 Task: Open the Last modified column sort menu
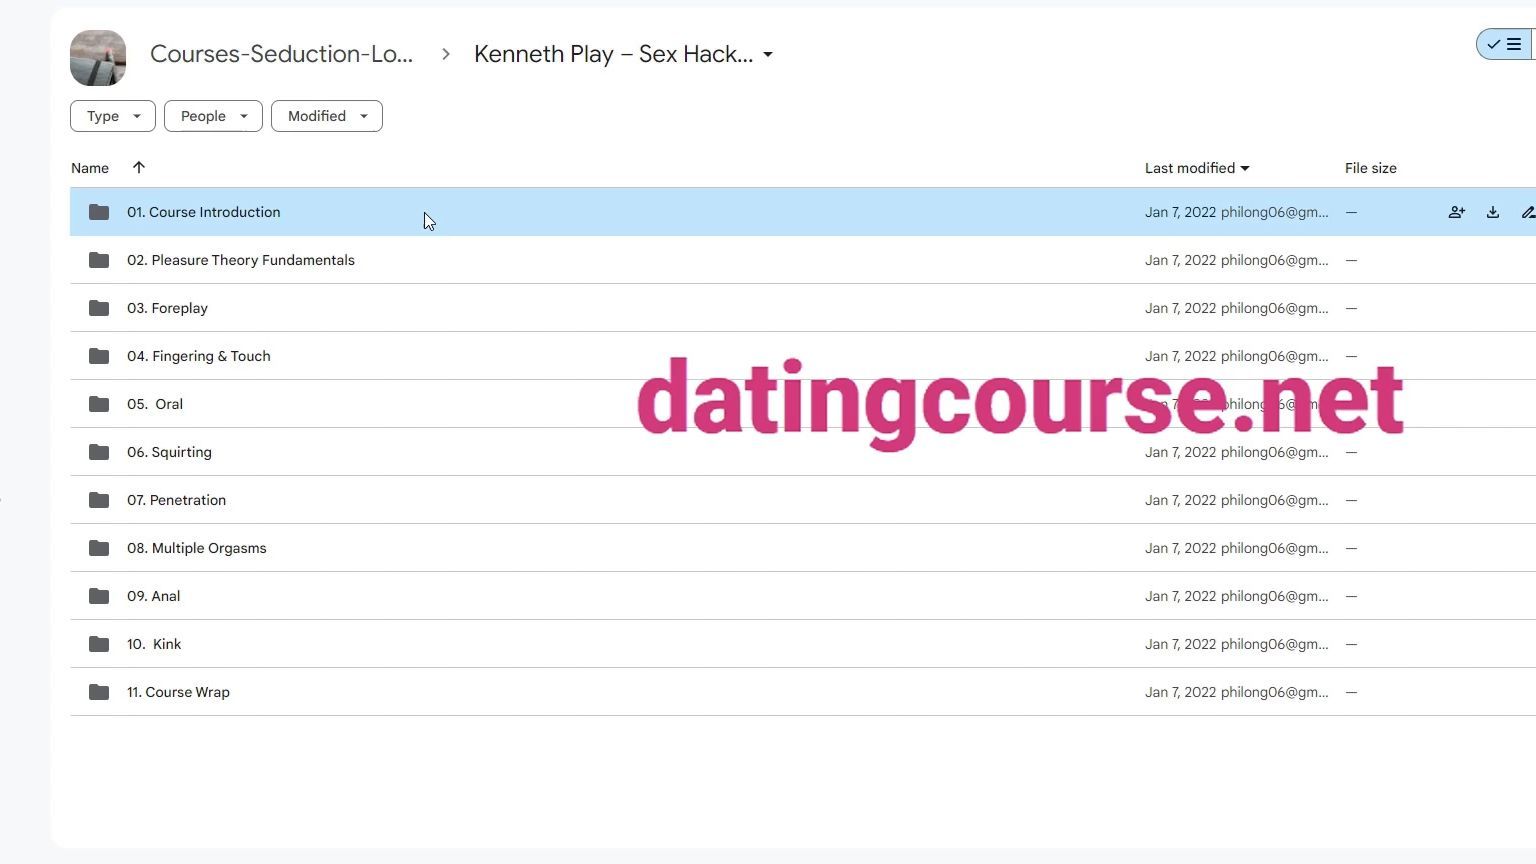1197,168
